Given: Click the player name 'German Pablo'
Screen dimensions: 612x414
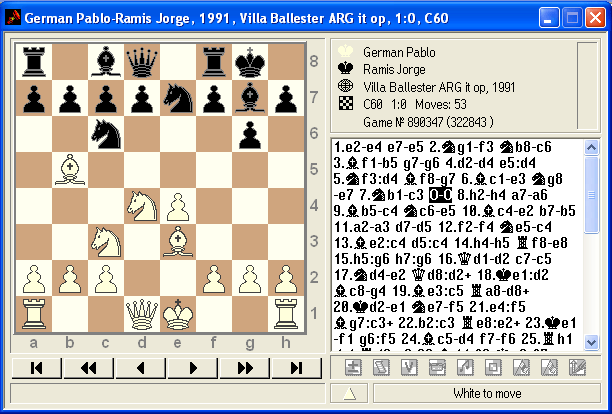Looking at the screenshot, I should [399, 52].
